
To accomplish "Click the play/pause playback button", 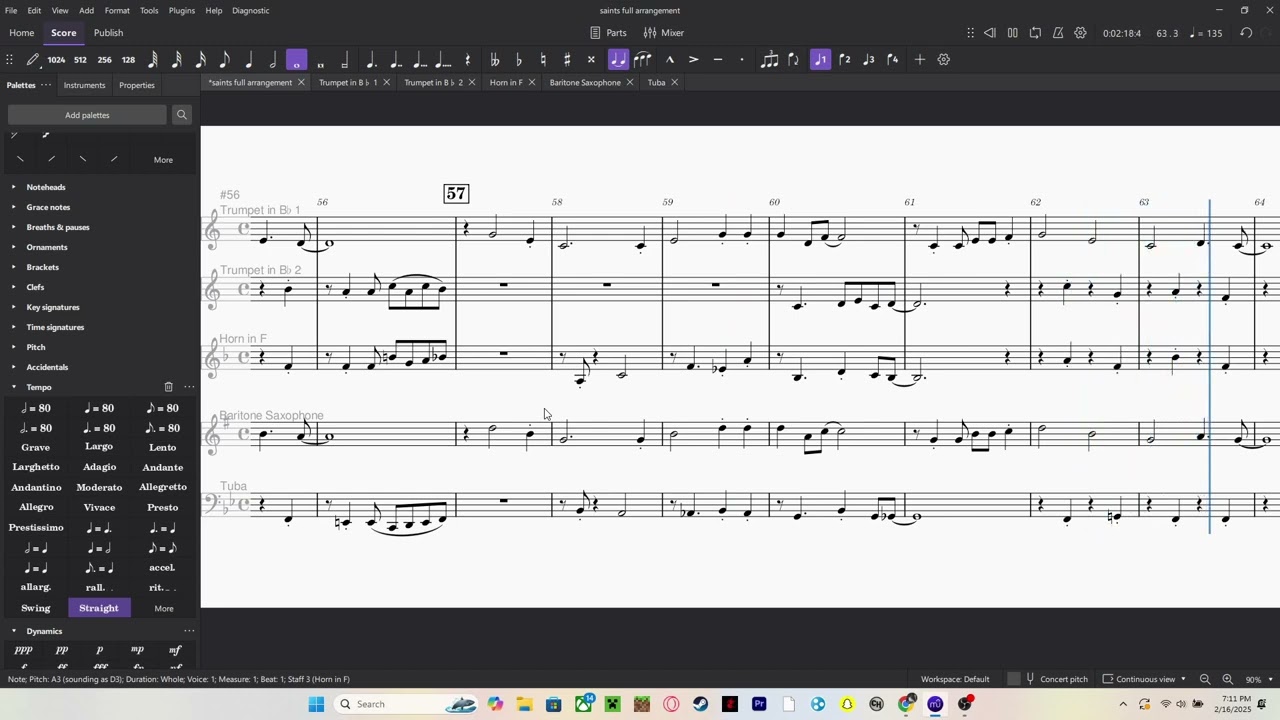I will tap(1012, 33).
